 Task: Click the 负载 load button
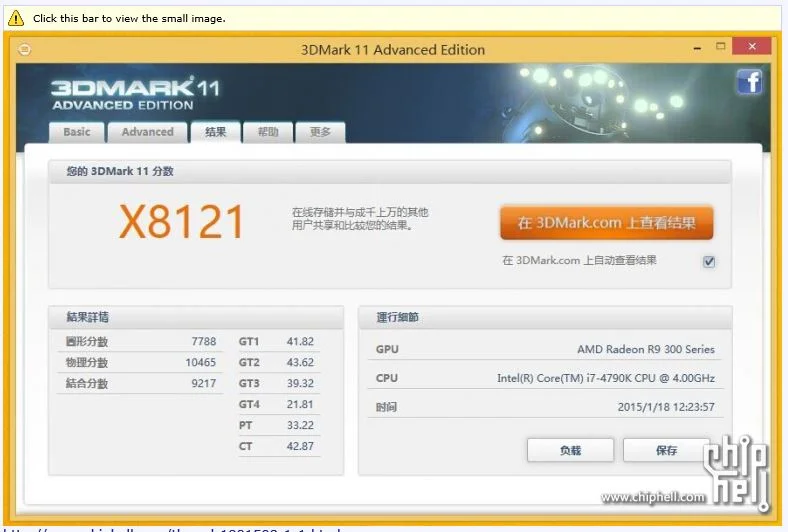pyautogui.click(x=570, y=450)
